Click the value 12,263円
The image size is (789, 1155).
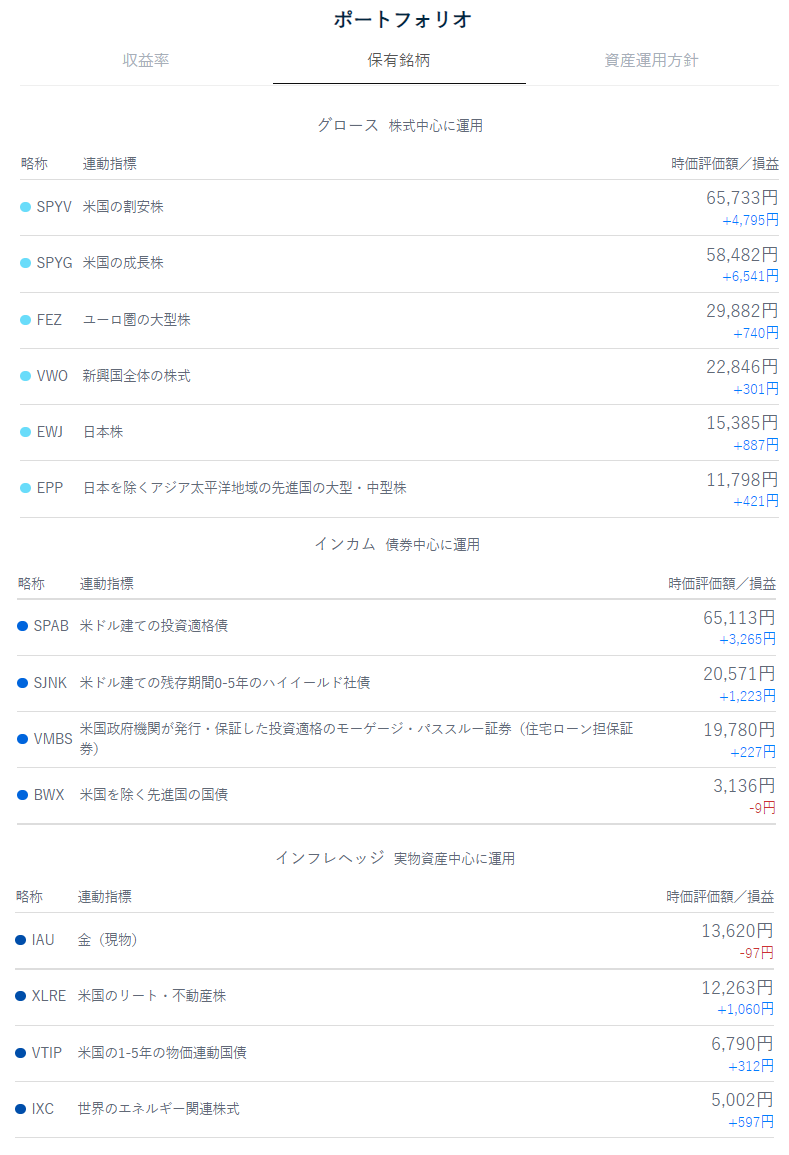pyautogui.click(x=737, y=988)
